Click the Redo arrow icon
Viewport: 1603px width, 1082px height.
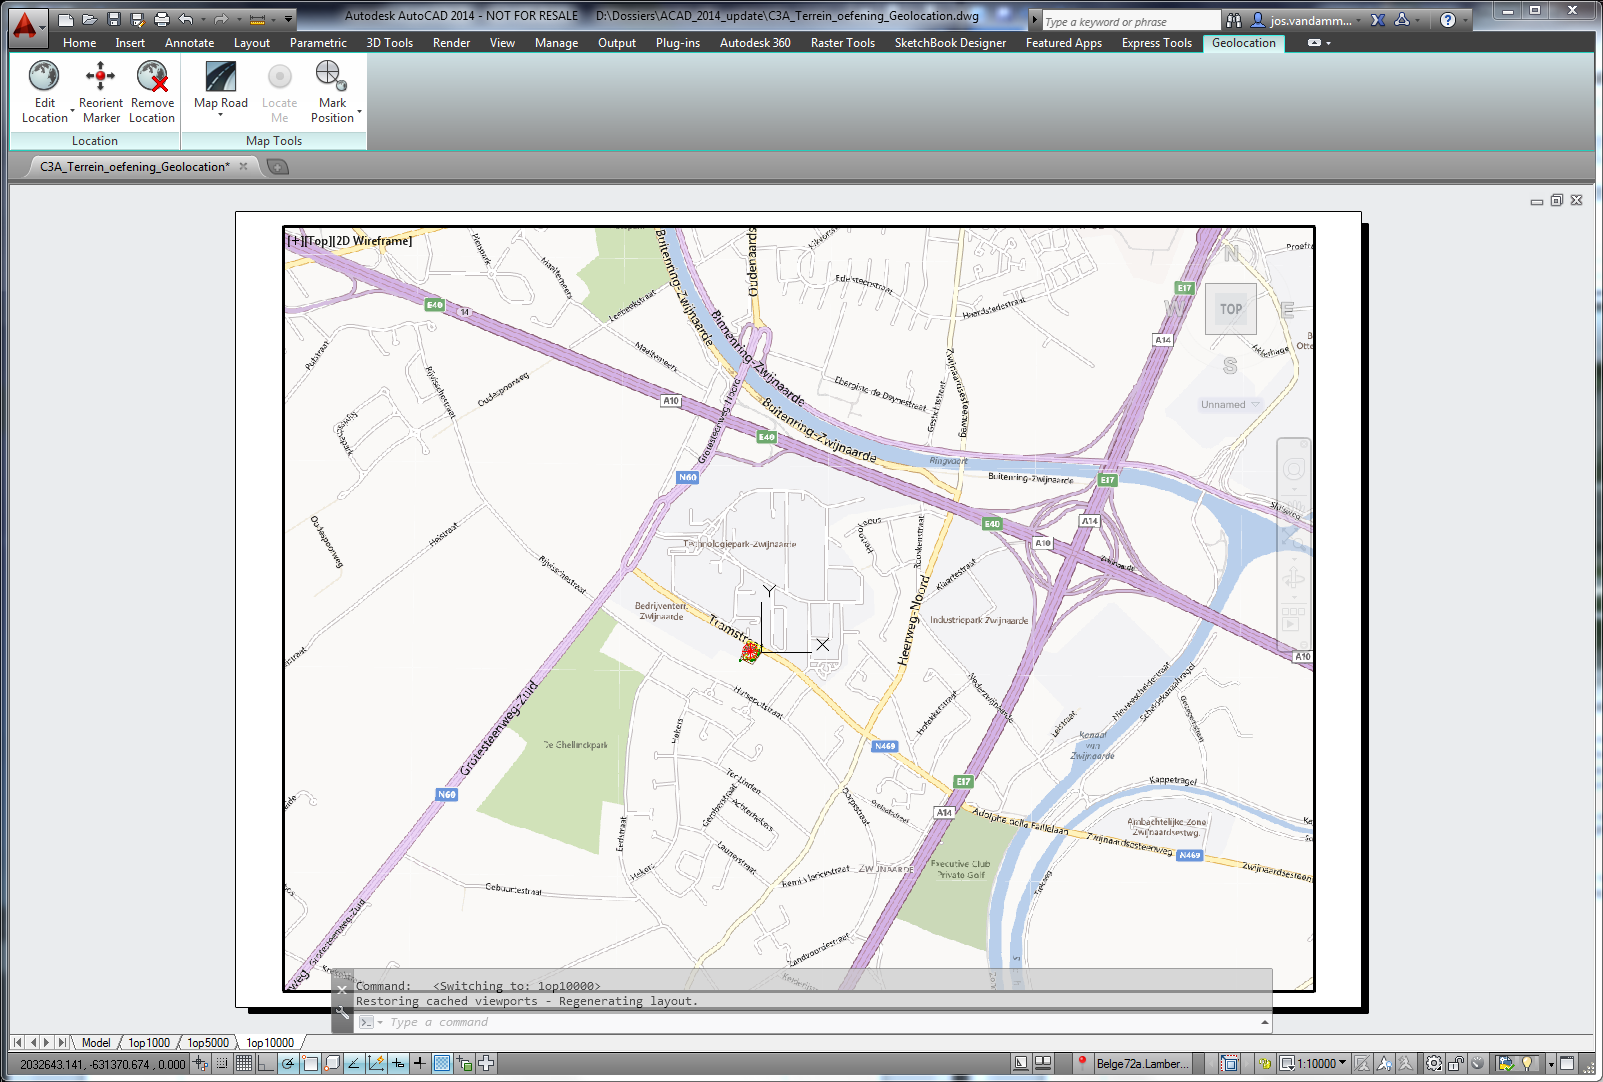(x=221, y=19)
